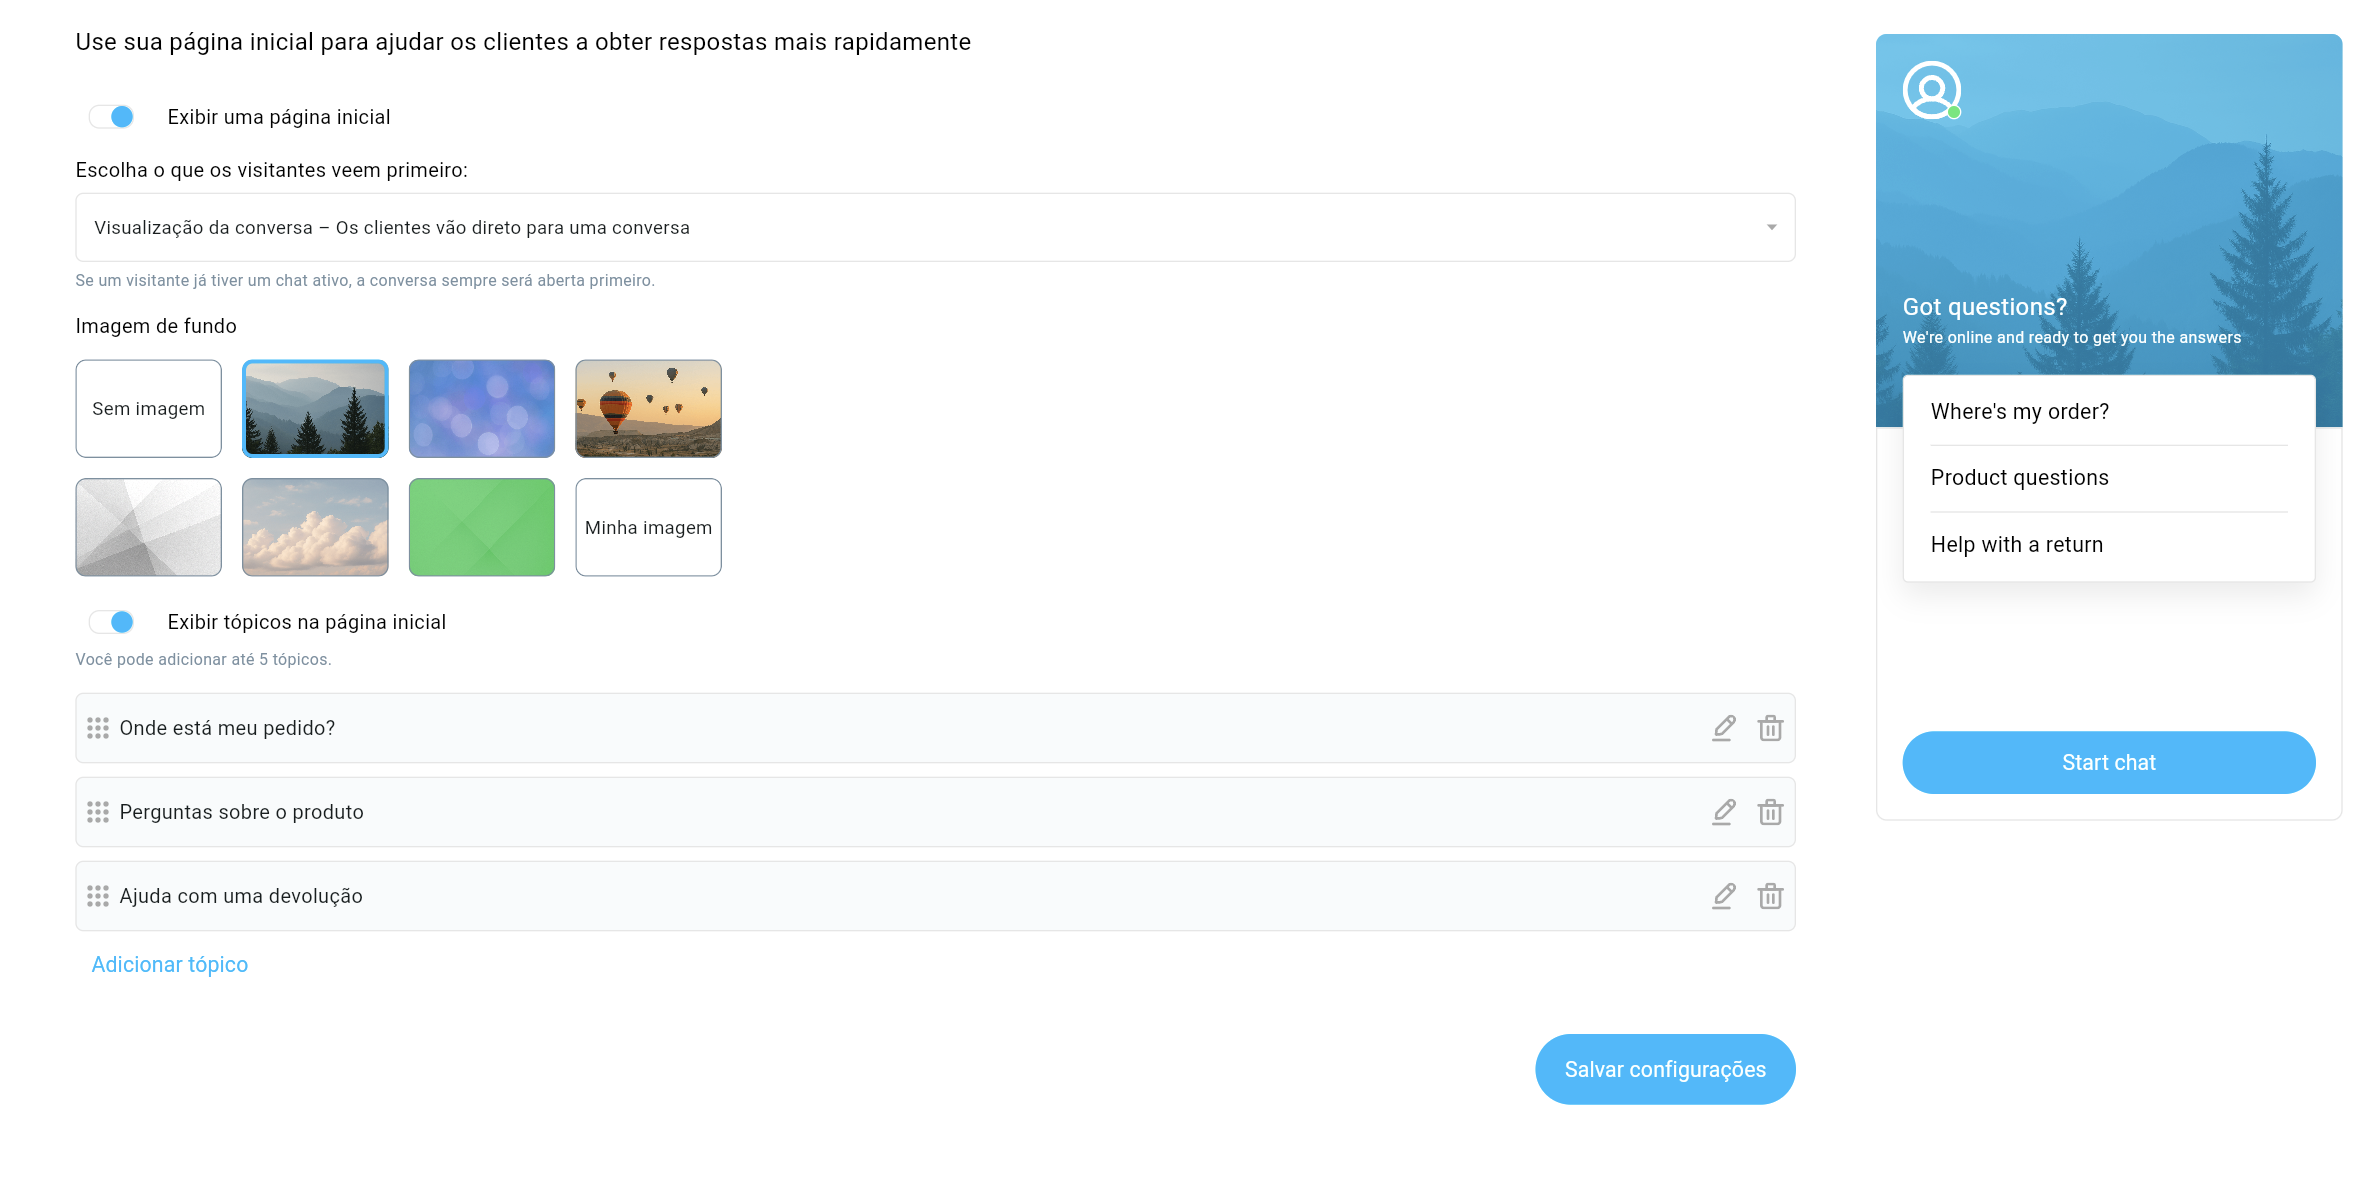Select the hot air balloons background image
This screenshot has height=1186, width=2380.
(648, 409)
